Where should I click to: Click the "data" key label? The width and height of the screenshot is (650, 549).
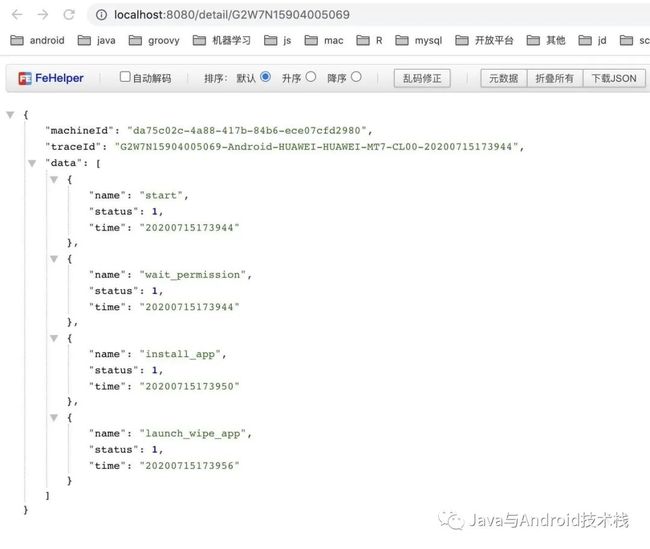pyautogui.click(x=63, y=163)
